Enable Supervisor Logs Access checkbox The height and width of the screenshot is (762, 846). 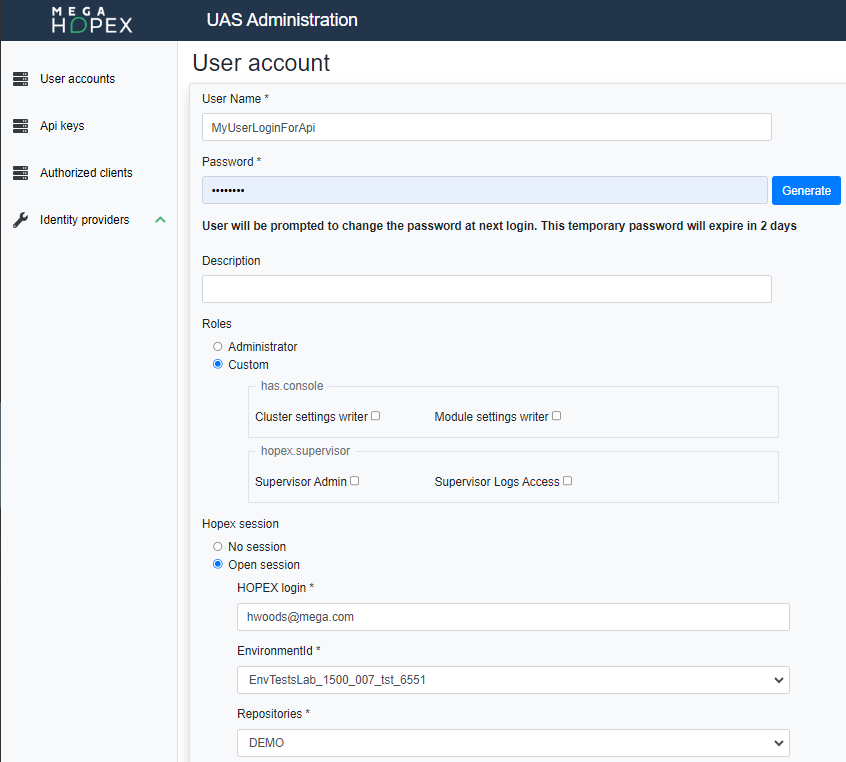tap(567, 481)
